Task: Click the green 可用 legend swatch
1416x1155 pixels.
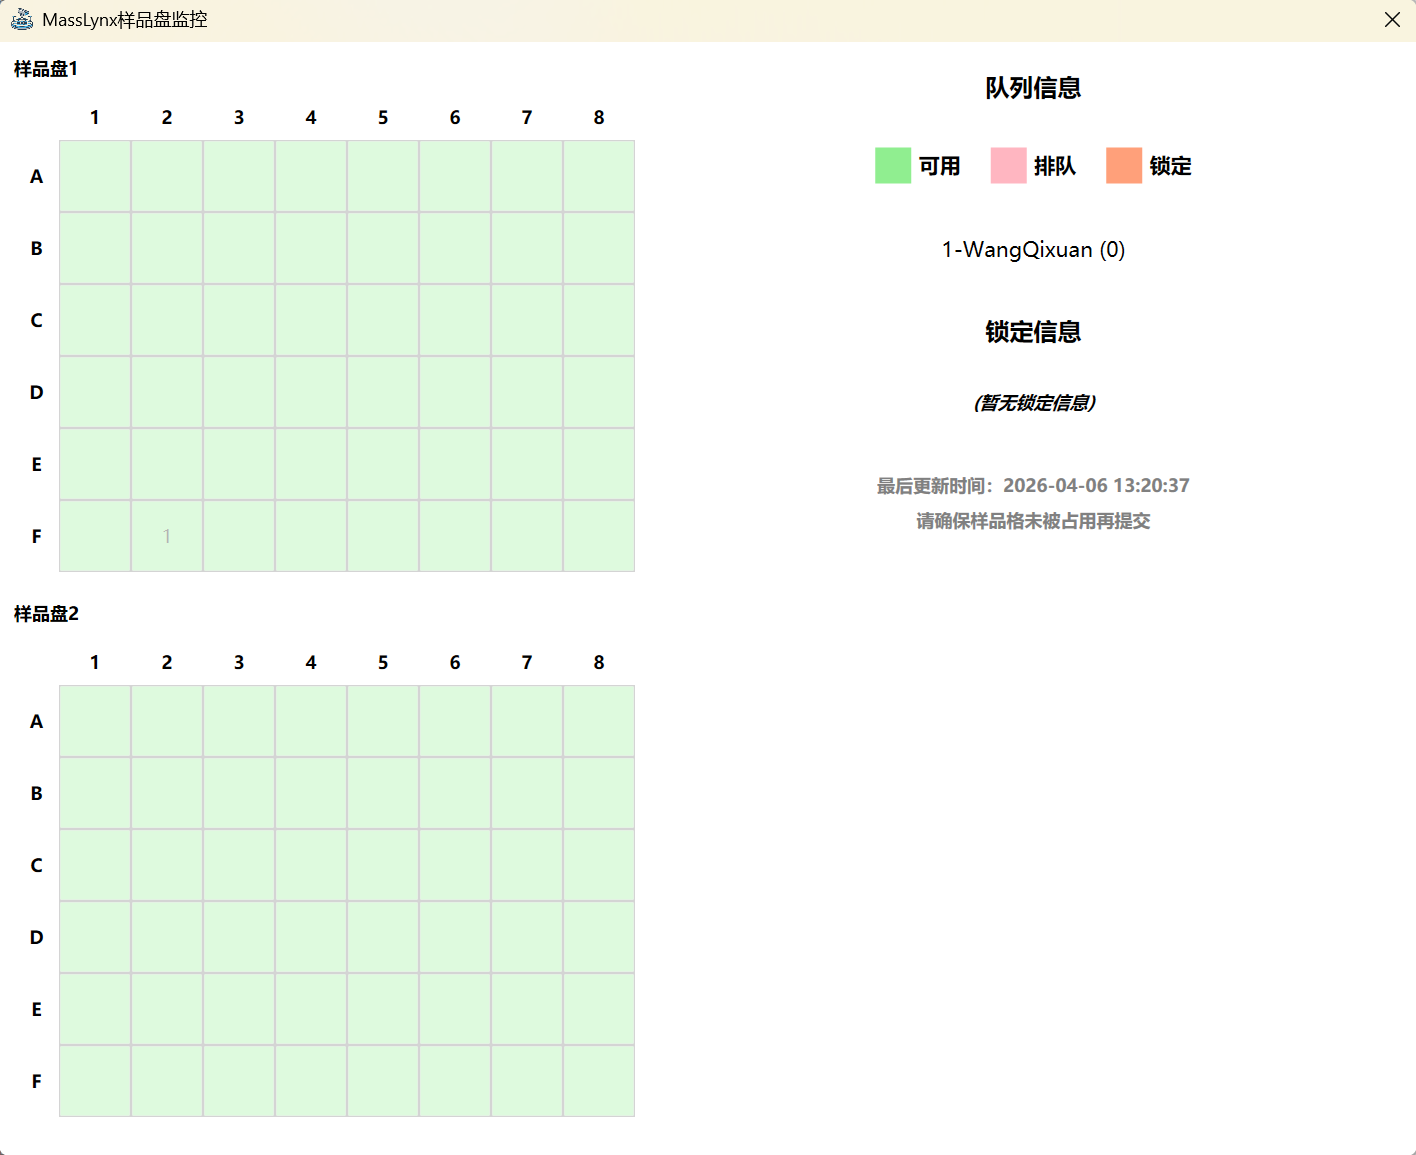Action: point(892,166)
